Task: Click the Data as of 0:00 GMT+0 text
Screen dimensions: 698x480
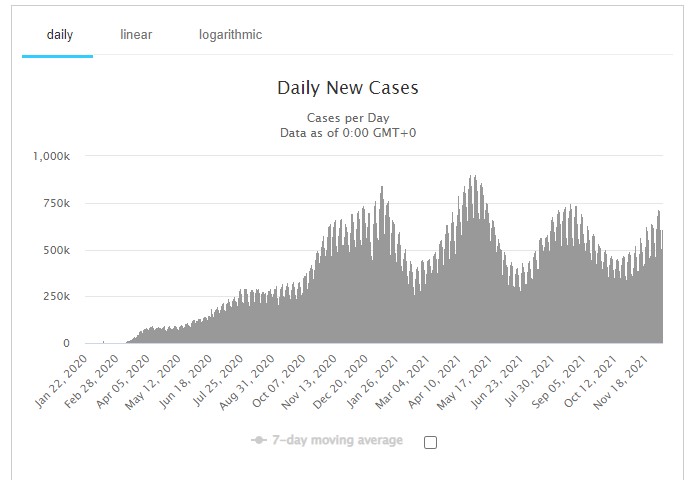Action: (x=348, y=132)
